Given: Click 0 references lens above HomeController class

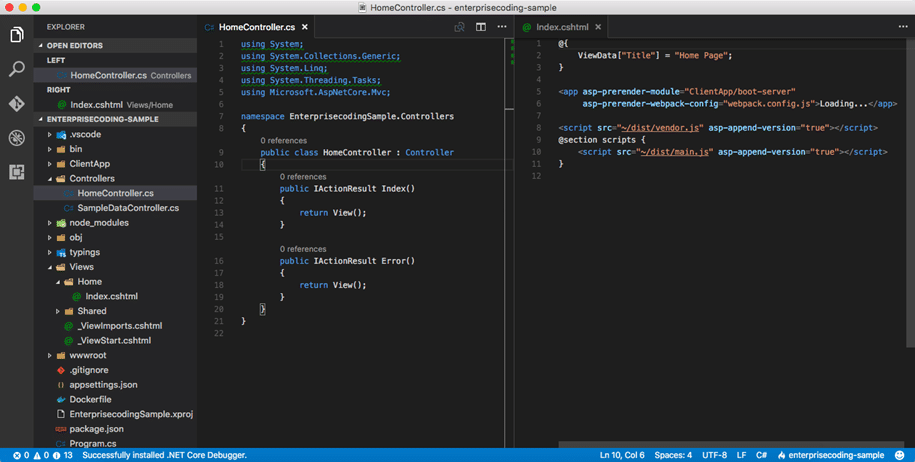Looking at the screenshot, I should point(284,141).
